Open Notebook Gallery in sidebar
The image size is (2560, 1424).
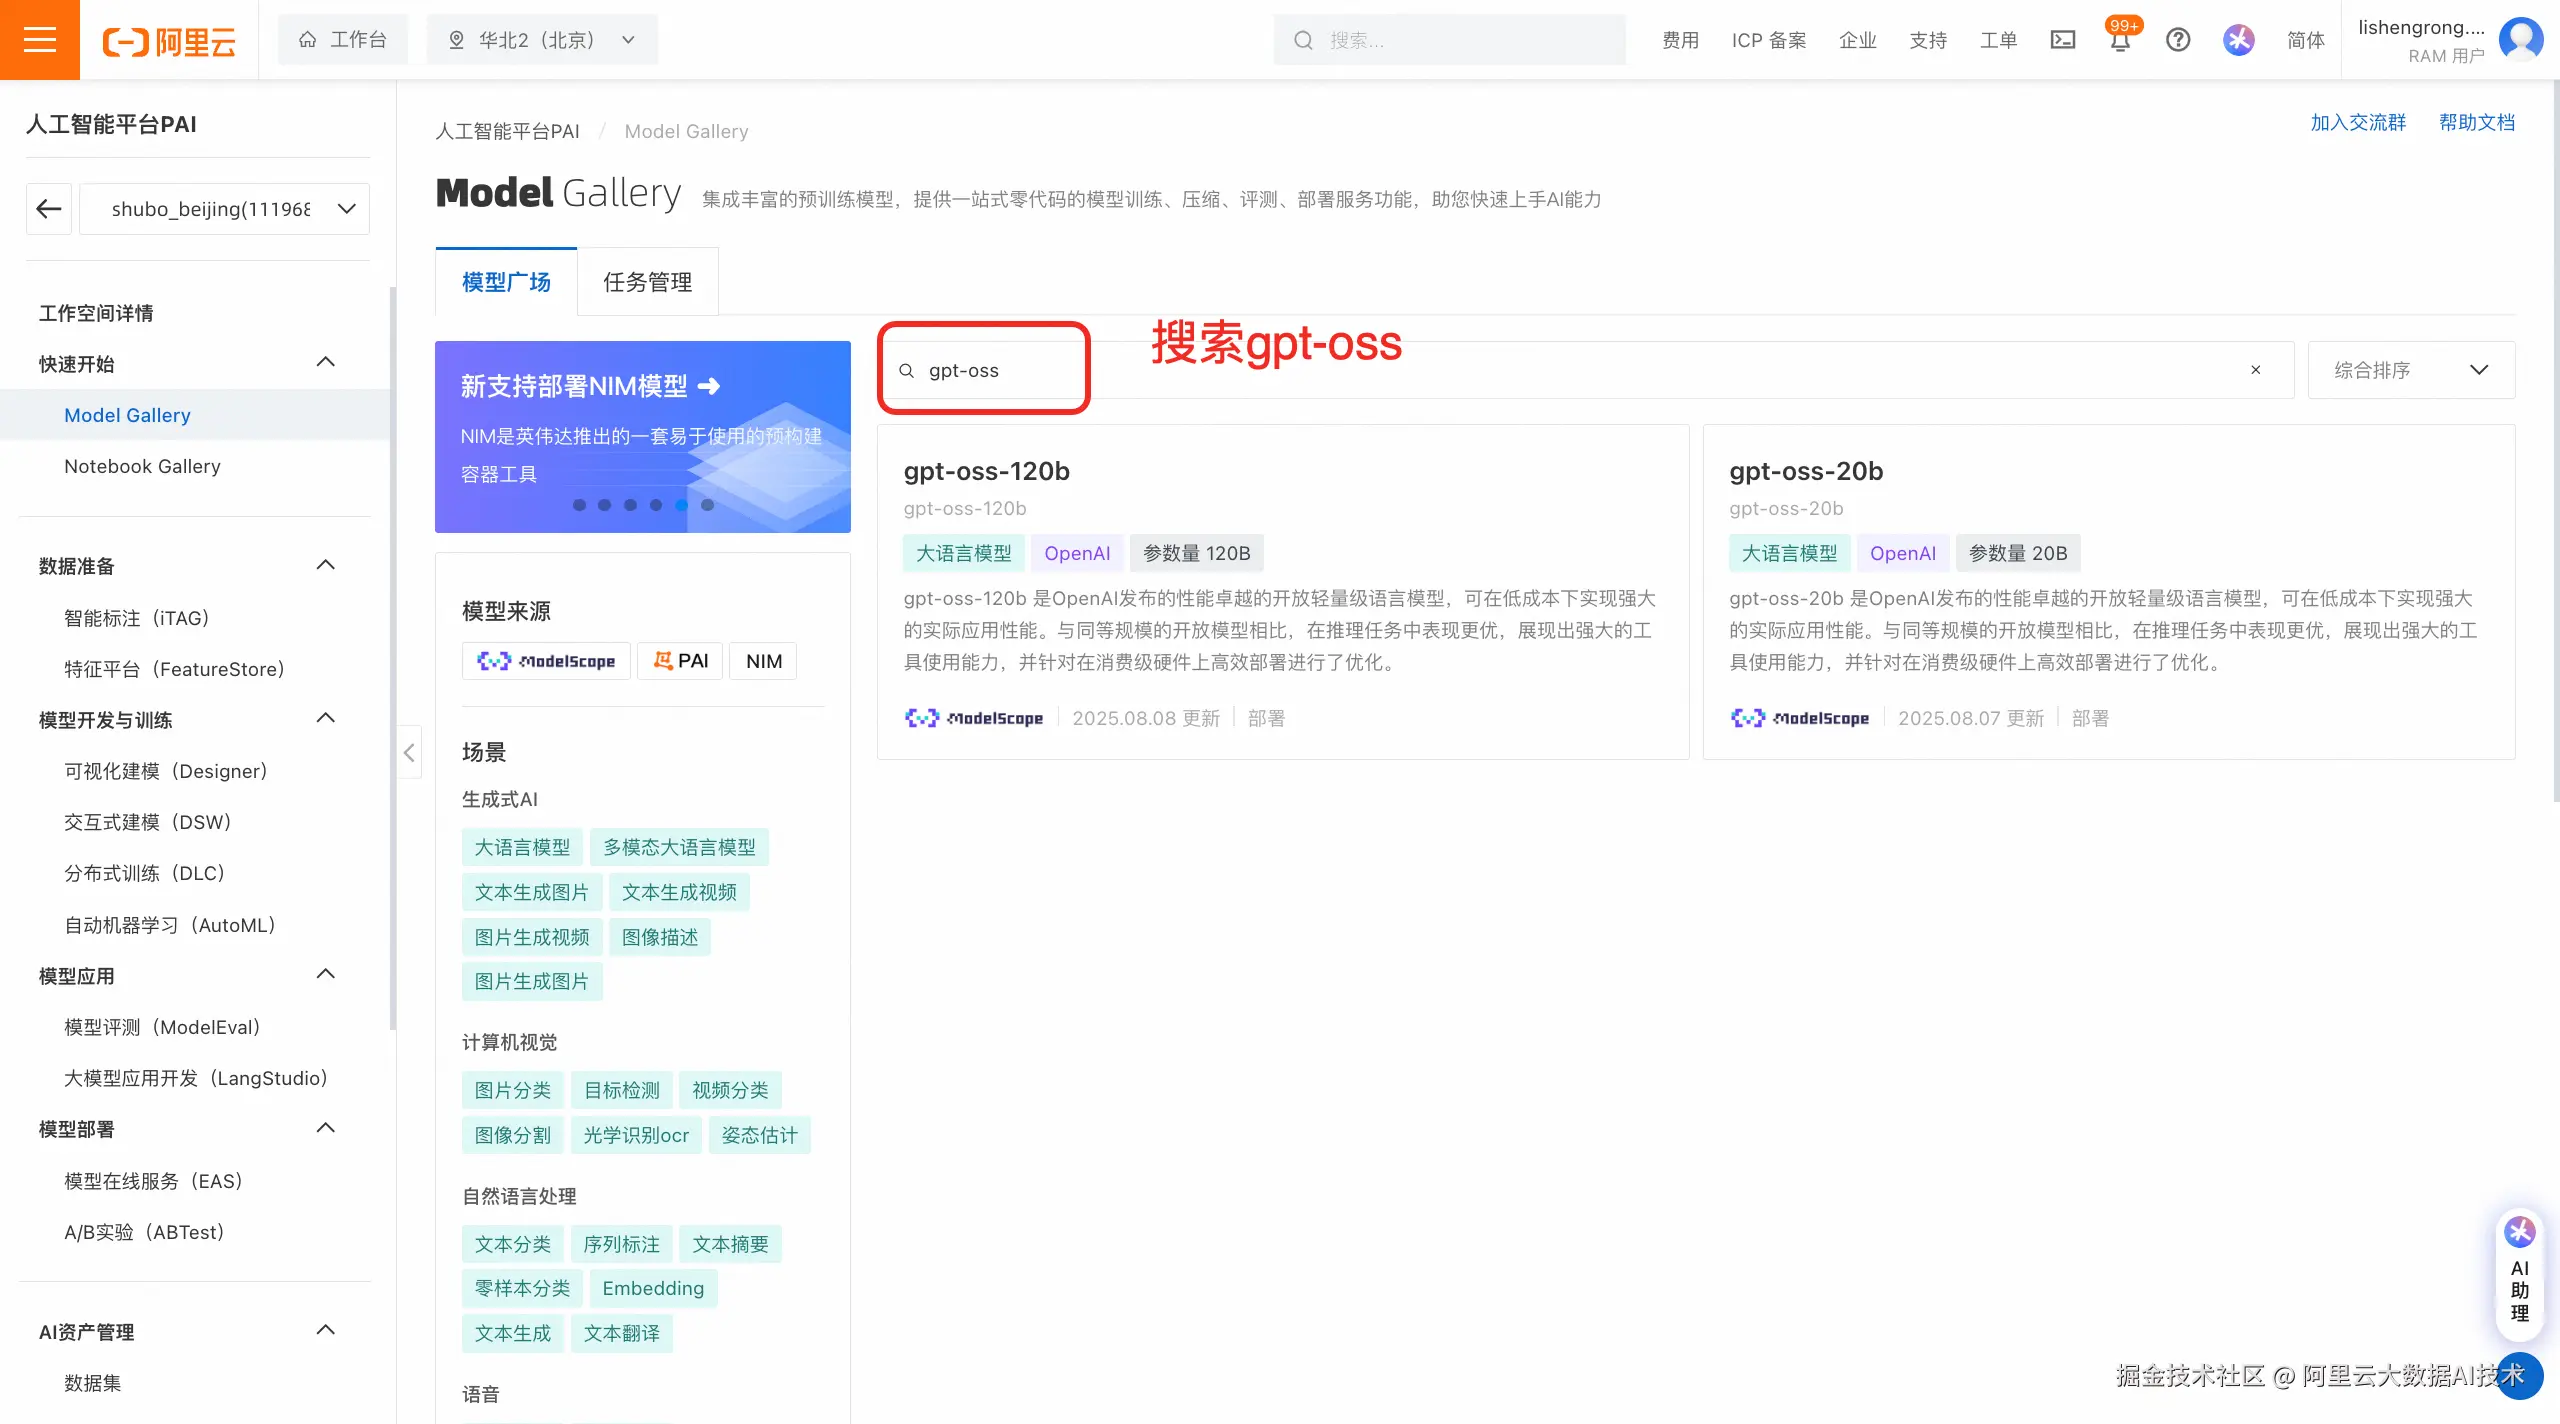click(142, 466)
